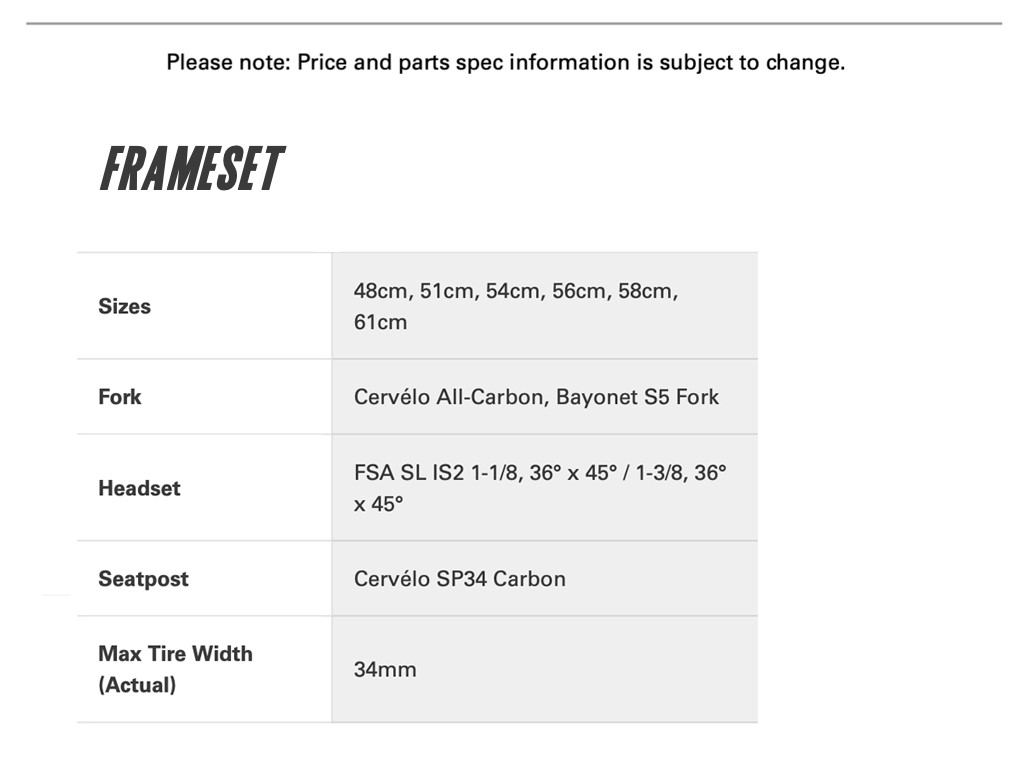Click the FRAMESET section heading

coord(191,169)
